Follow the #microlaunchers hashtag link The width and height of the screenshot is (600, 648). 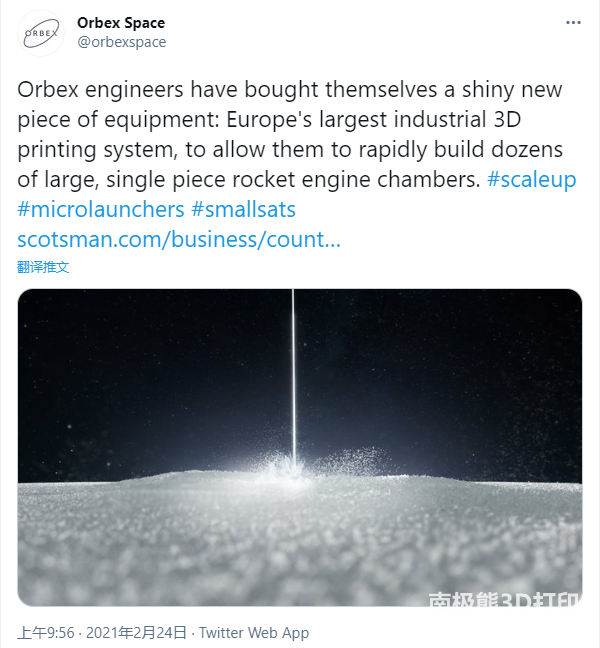coord(101,210)
